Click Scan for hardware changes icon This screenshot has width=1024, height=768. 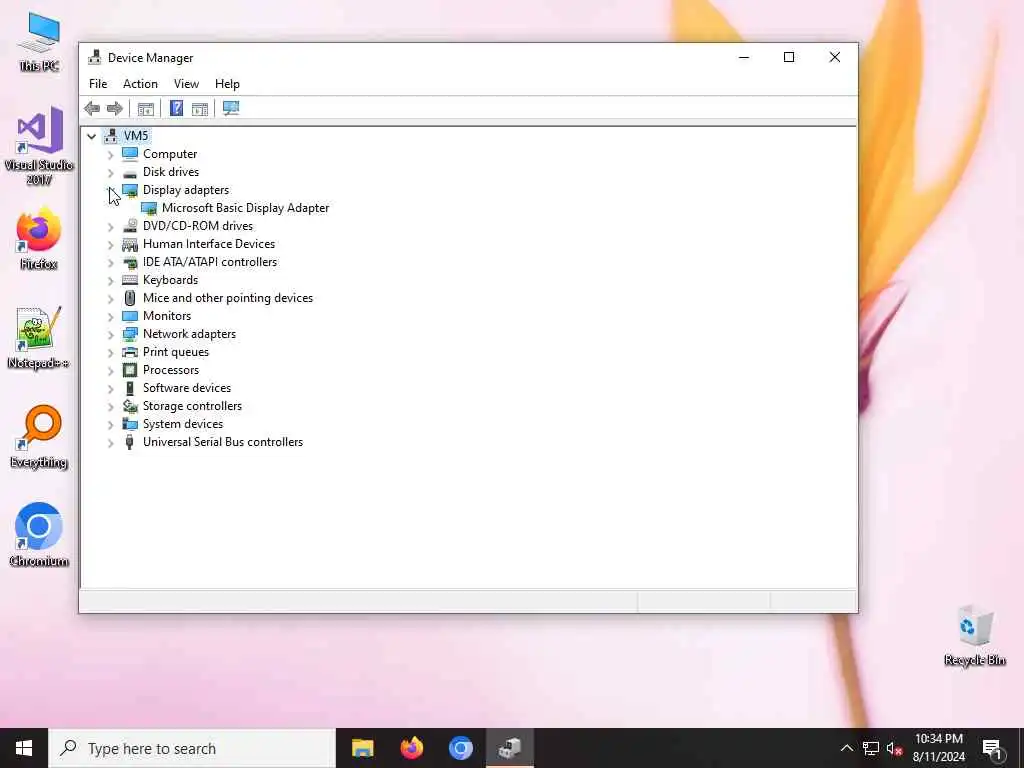pos(231,108)
